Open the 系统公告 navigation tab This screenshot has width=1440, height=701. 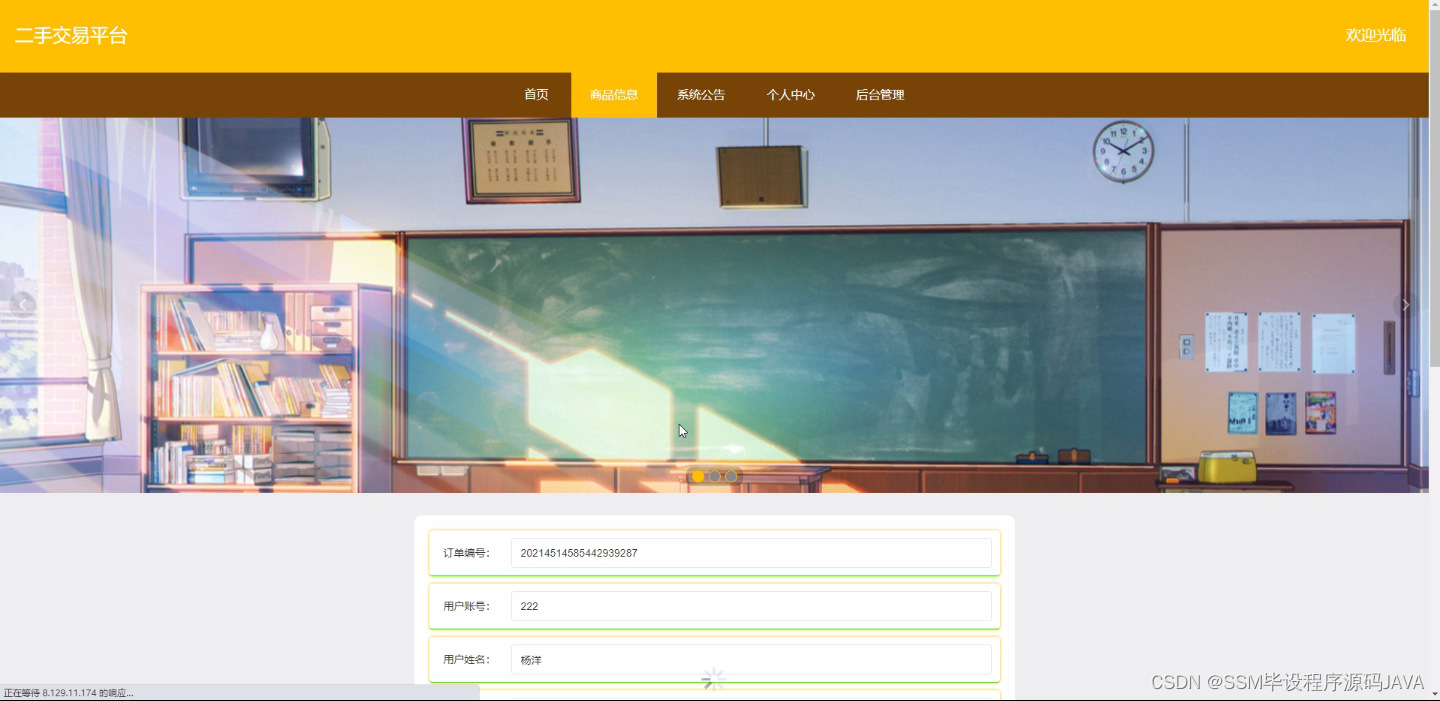pyautogui.click(x=701, y=95)
